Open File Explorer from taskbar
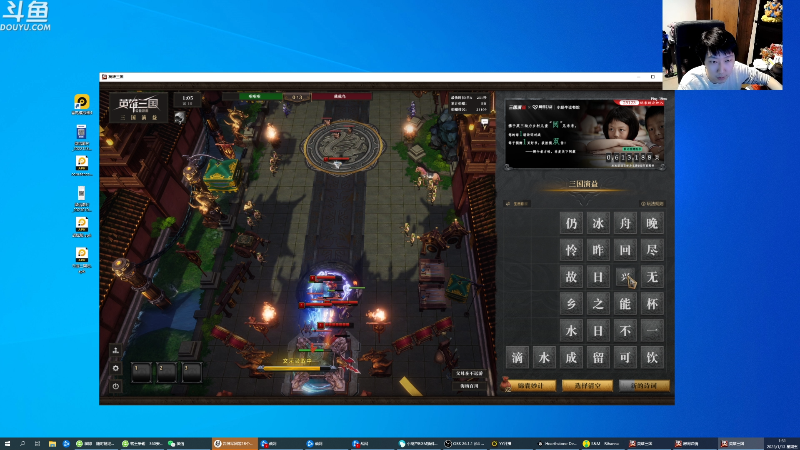This screenshot has width=800, height=450. pos(52,444)
